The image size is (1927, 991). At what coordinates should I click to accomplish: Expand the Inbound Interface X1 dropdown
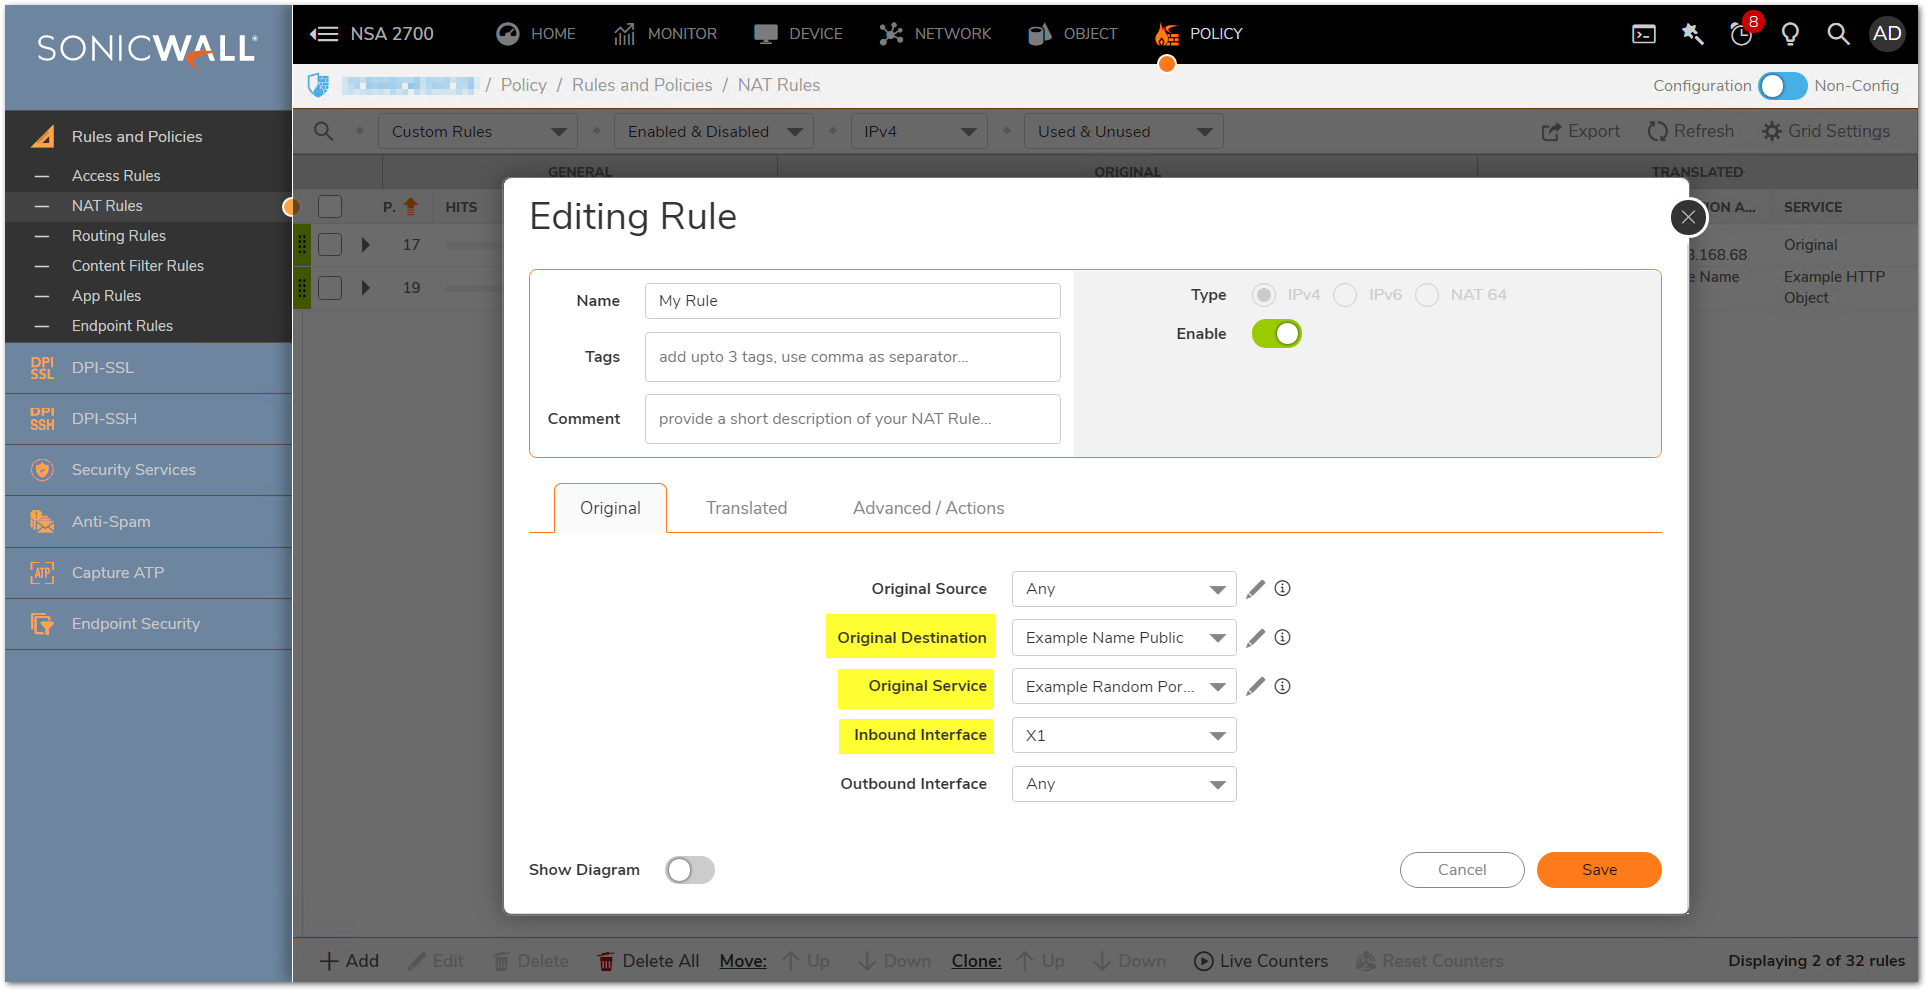coord(1123,736)
